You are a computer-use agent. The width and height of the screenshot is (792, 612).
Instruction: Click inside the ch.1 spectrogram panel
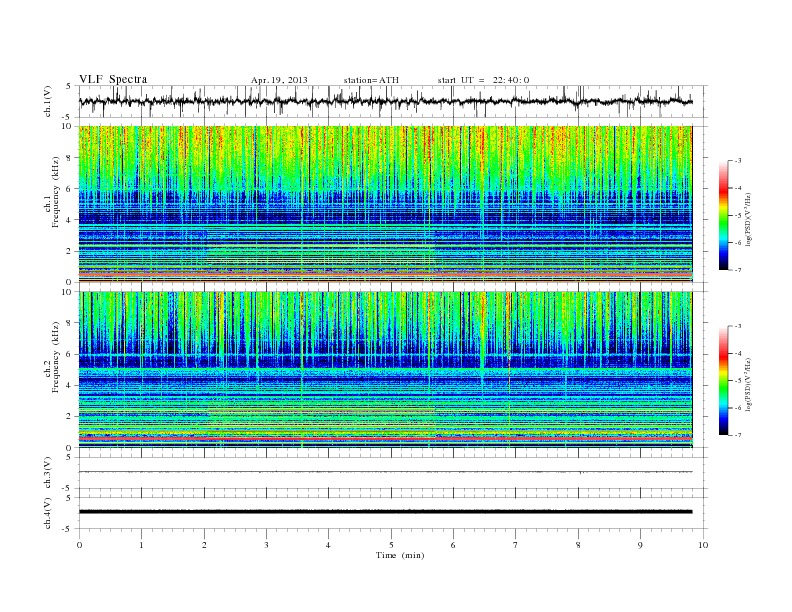point(385,204)
